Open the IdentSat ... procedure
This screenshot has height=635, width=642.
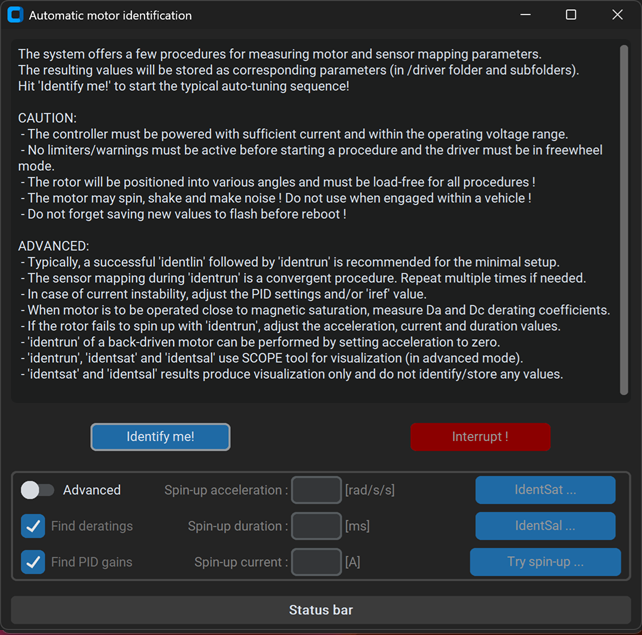545,490
